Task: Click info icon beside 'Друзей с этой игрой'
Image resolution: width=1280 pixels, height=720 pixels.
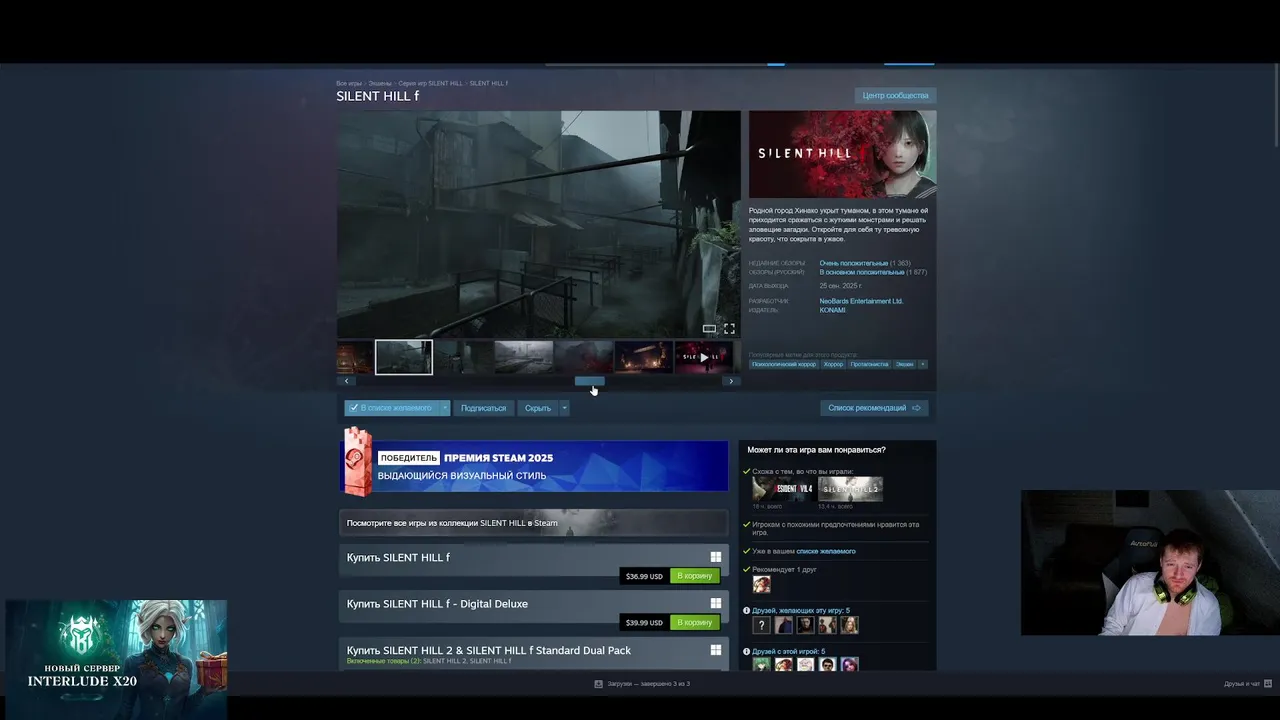Action: pyautogui.click(x=747, y=651)
